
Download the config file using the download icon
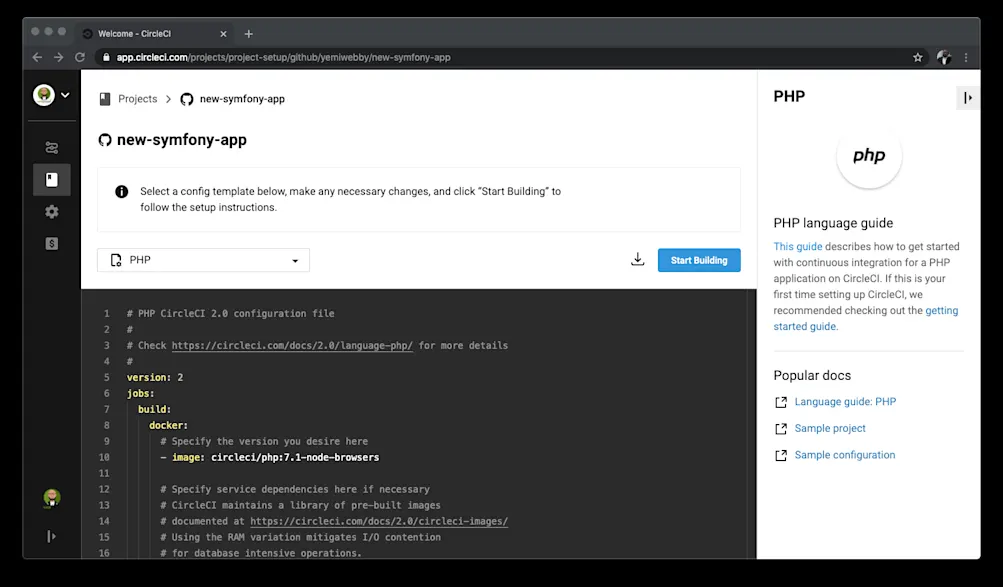[x=637, y=259]
